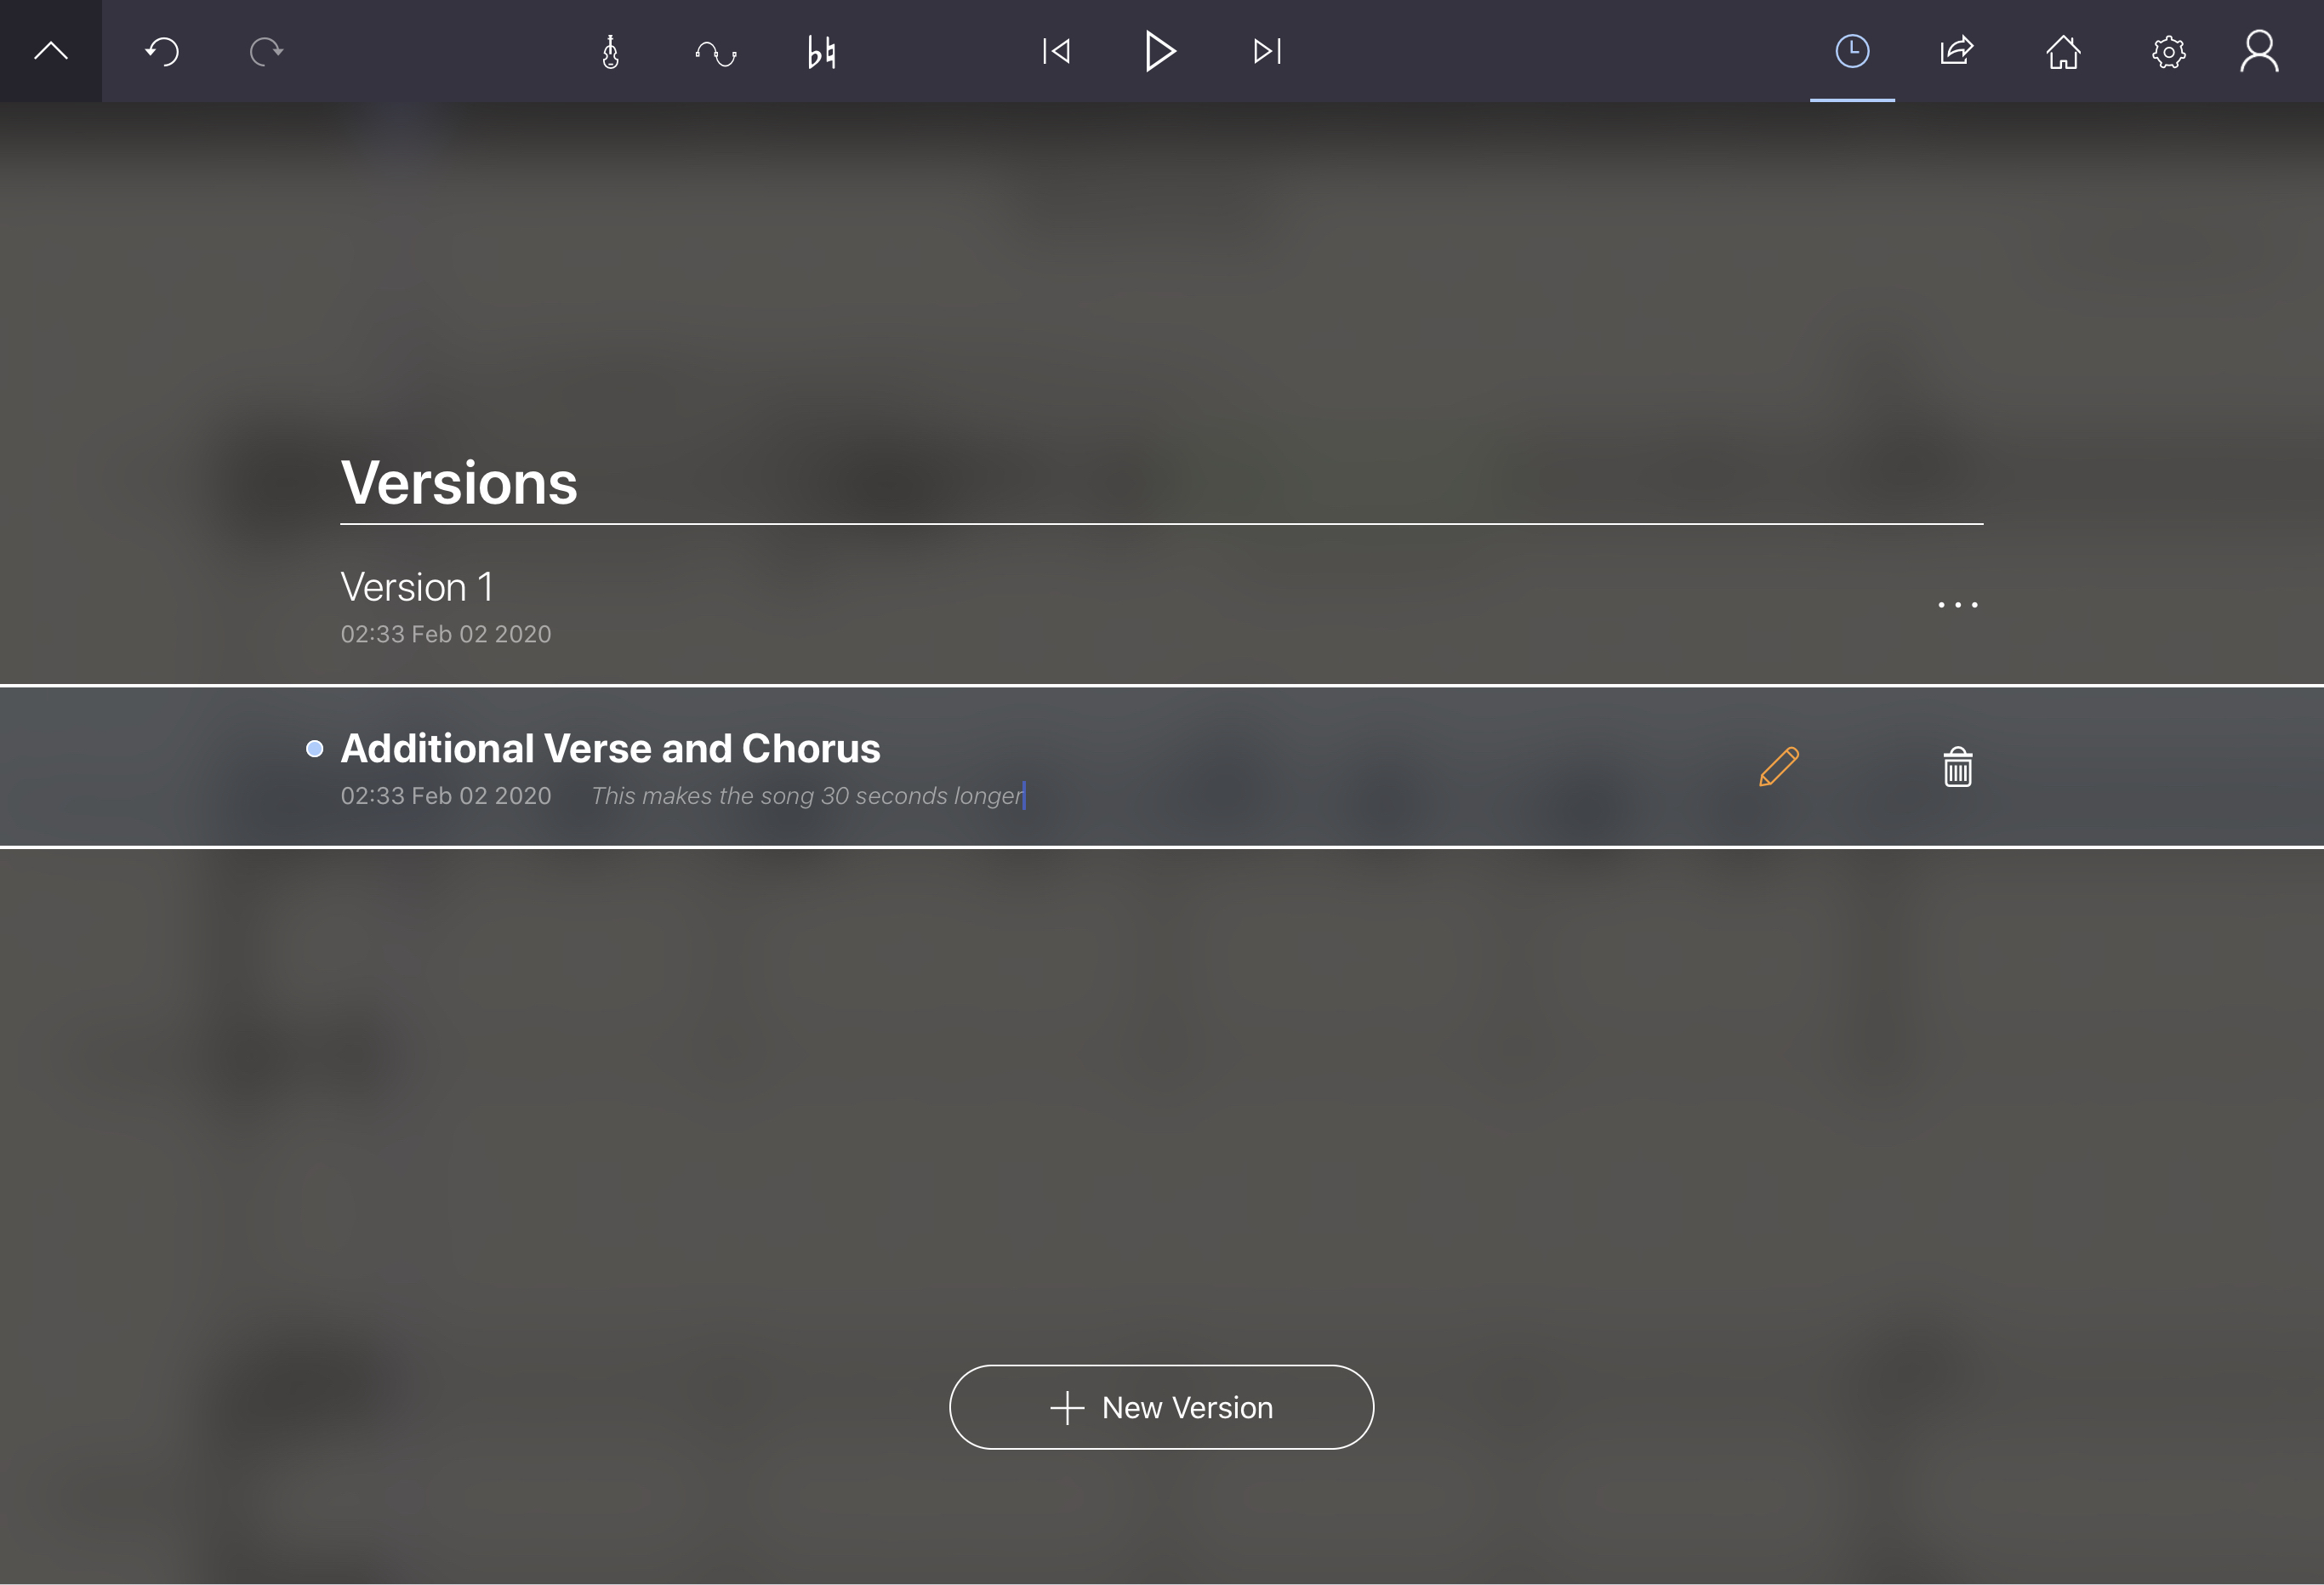
Task: Click the redo button
Action: click(265, 49)
